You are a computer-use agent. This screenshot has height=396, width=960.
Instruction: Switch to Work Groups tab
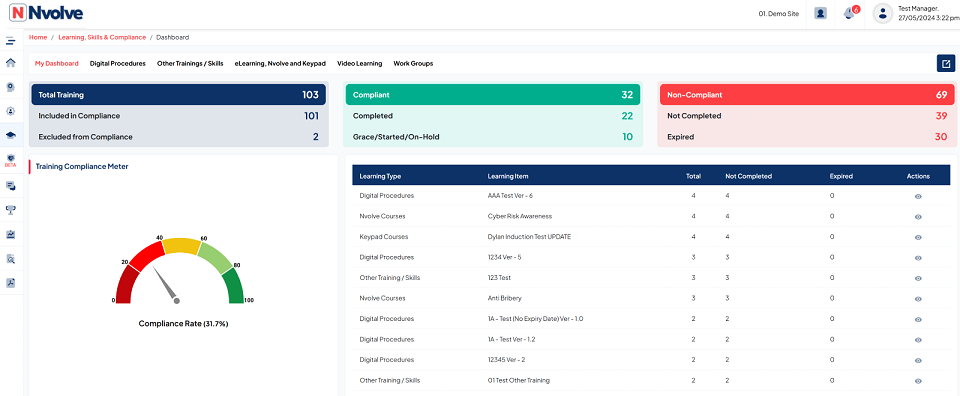click(x=413, y=63)
